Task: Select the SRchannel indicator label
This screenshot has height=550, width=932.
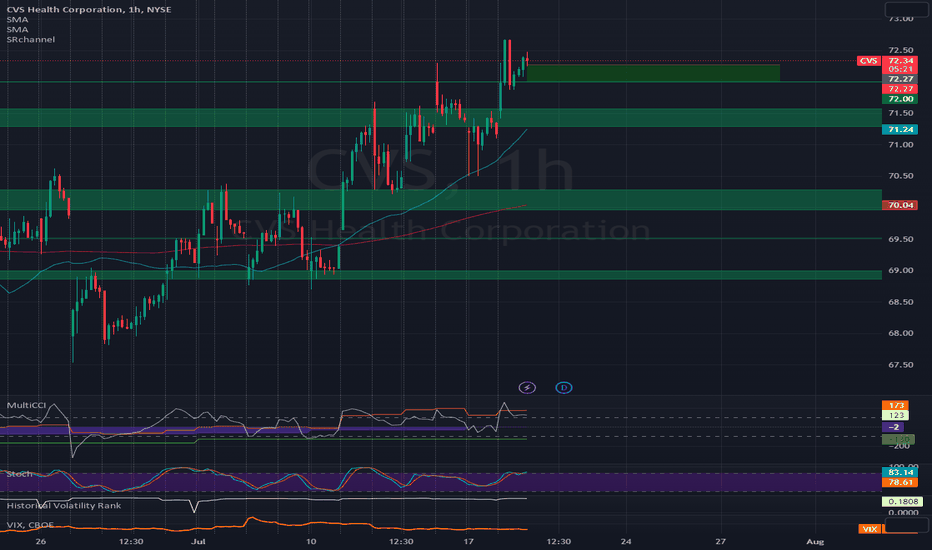Action: 31,39
